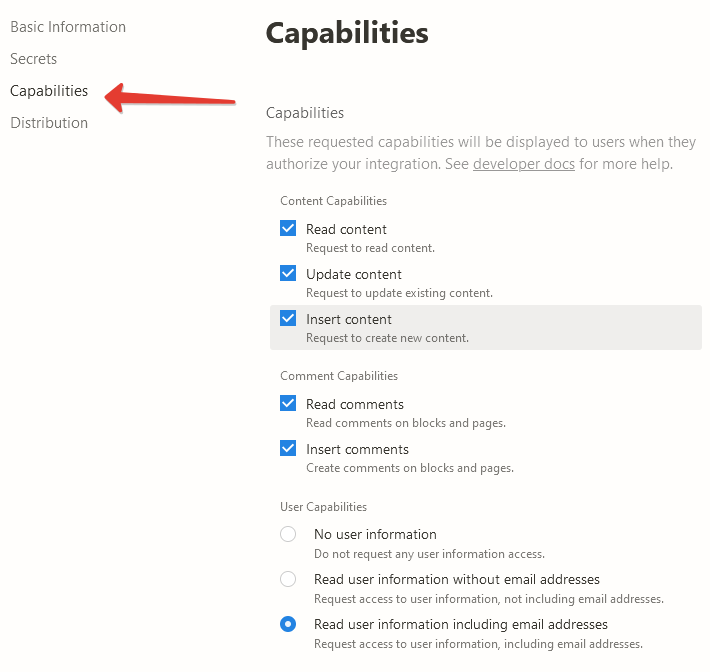Choose radio for user information without email addresses
The height and width of the screenshot is (672, 710).
pos(288,579)
